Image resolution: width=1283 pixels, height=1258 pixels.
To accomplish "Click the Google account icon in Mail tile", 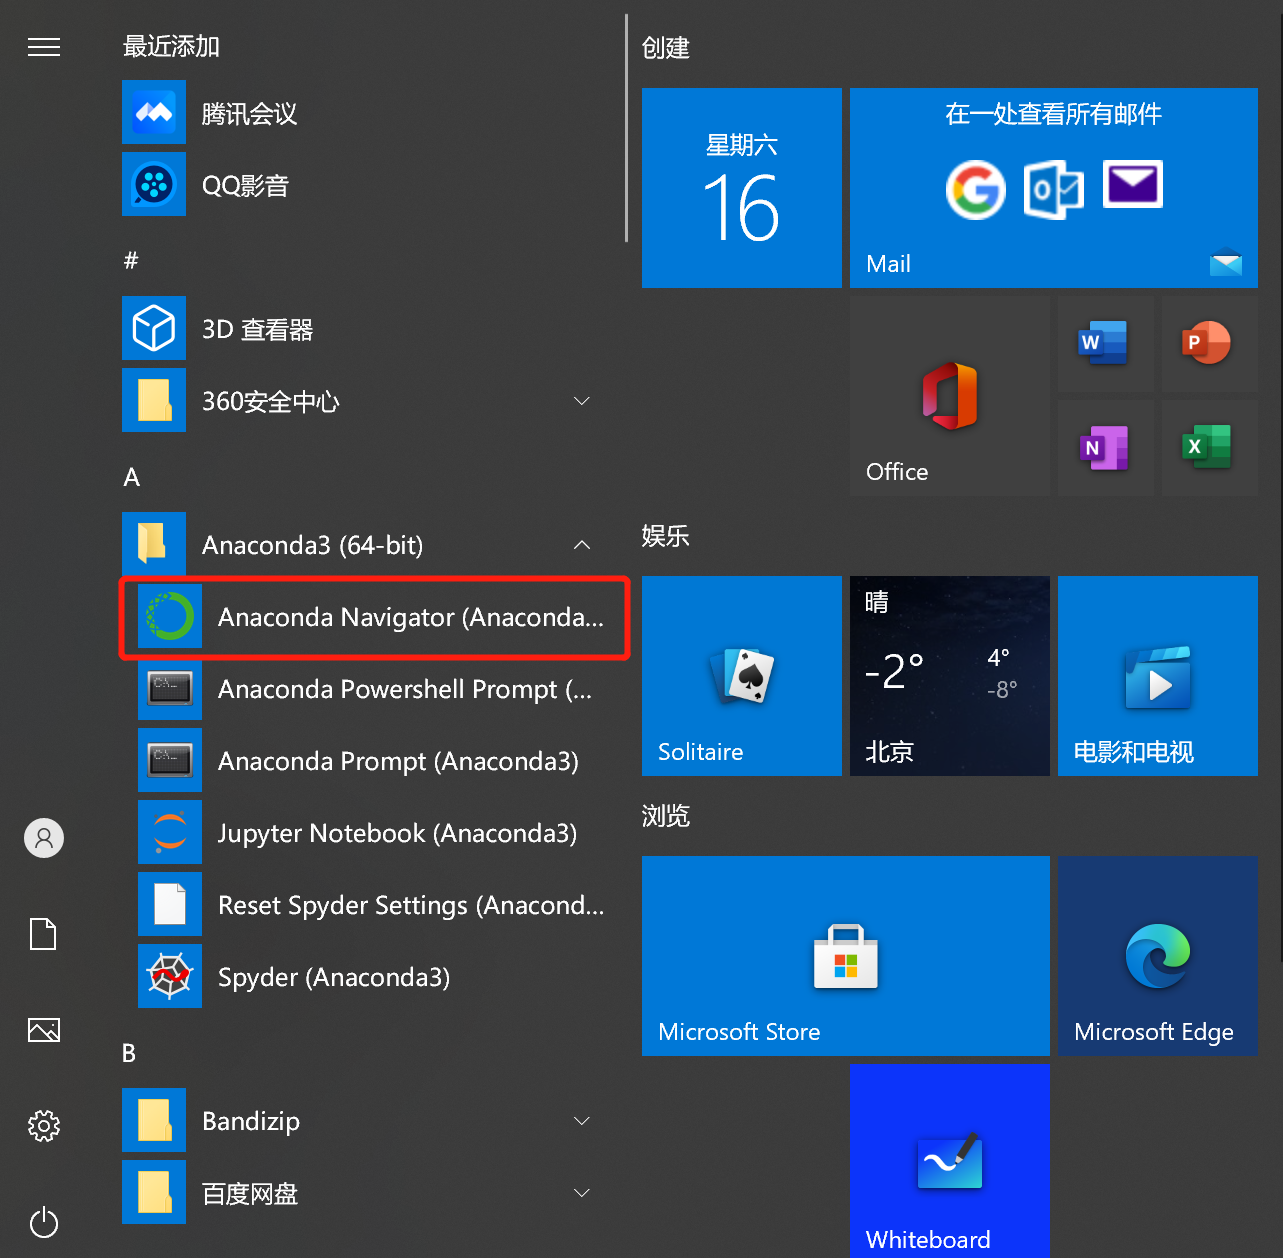I will pyautogui.click(x=975, y=189).
